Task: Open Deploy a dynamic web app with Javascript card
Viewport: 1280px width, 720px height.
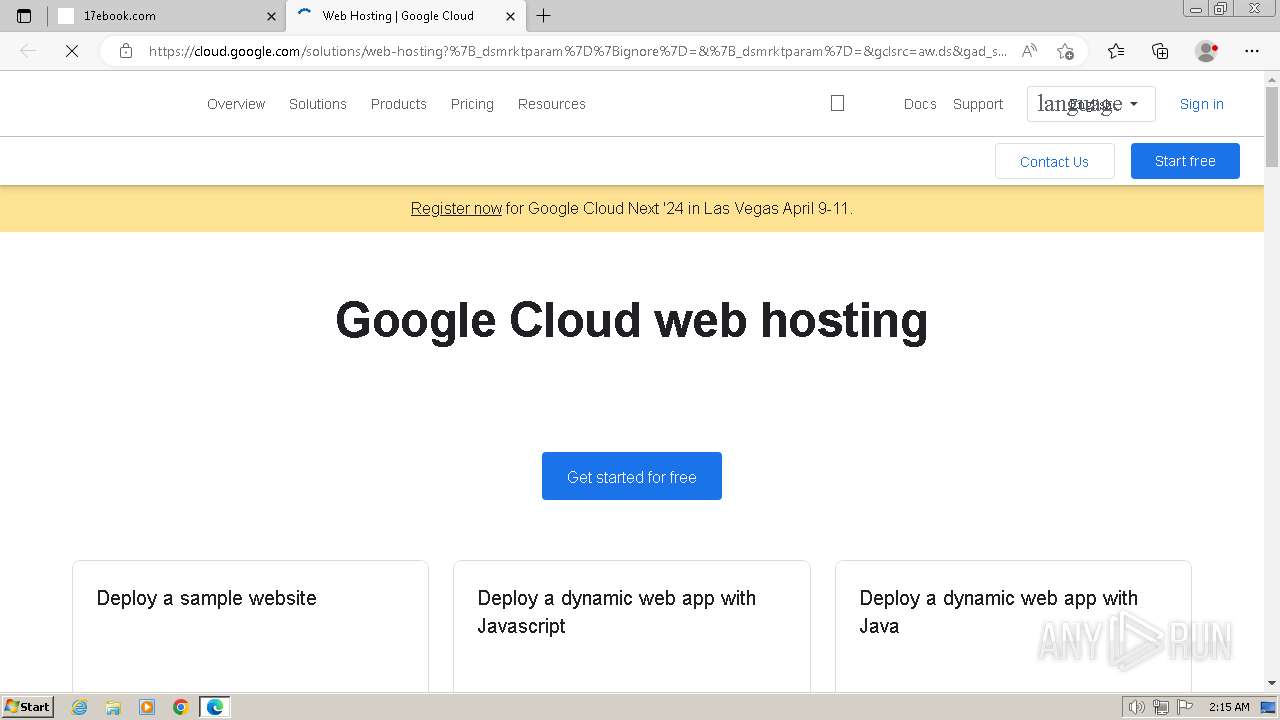Action: pyautogui.click(x=632, y=626)
